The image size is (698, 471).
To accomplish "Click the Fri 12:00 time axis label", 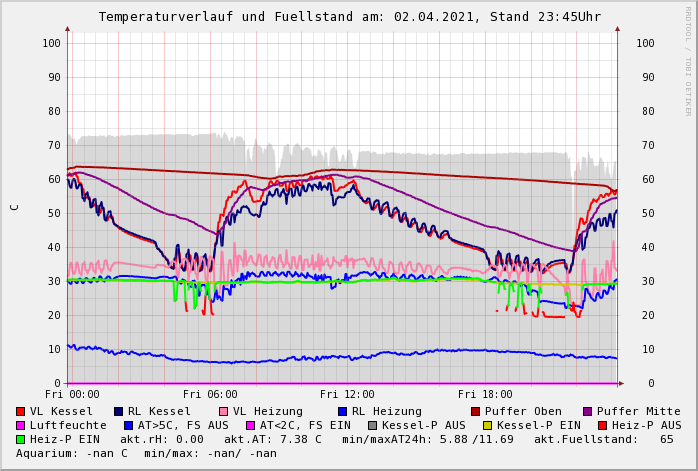I will click(347, 394).
